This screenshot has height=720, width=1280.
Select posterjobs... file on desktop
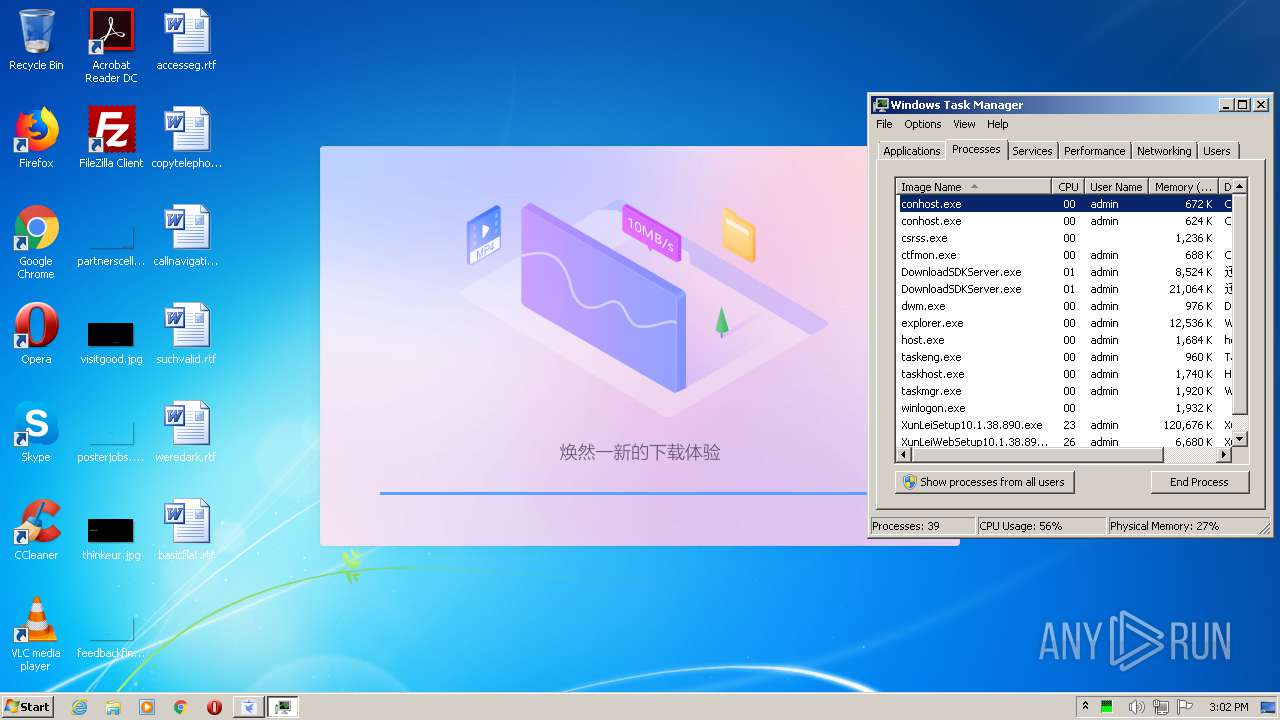[x=111, y=440]
